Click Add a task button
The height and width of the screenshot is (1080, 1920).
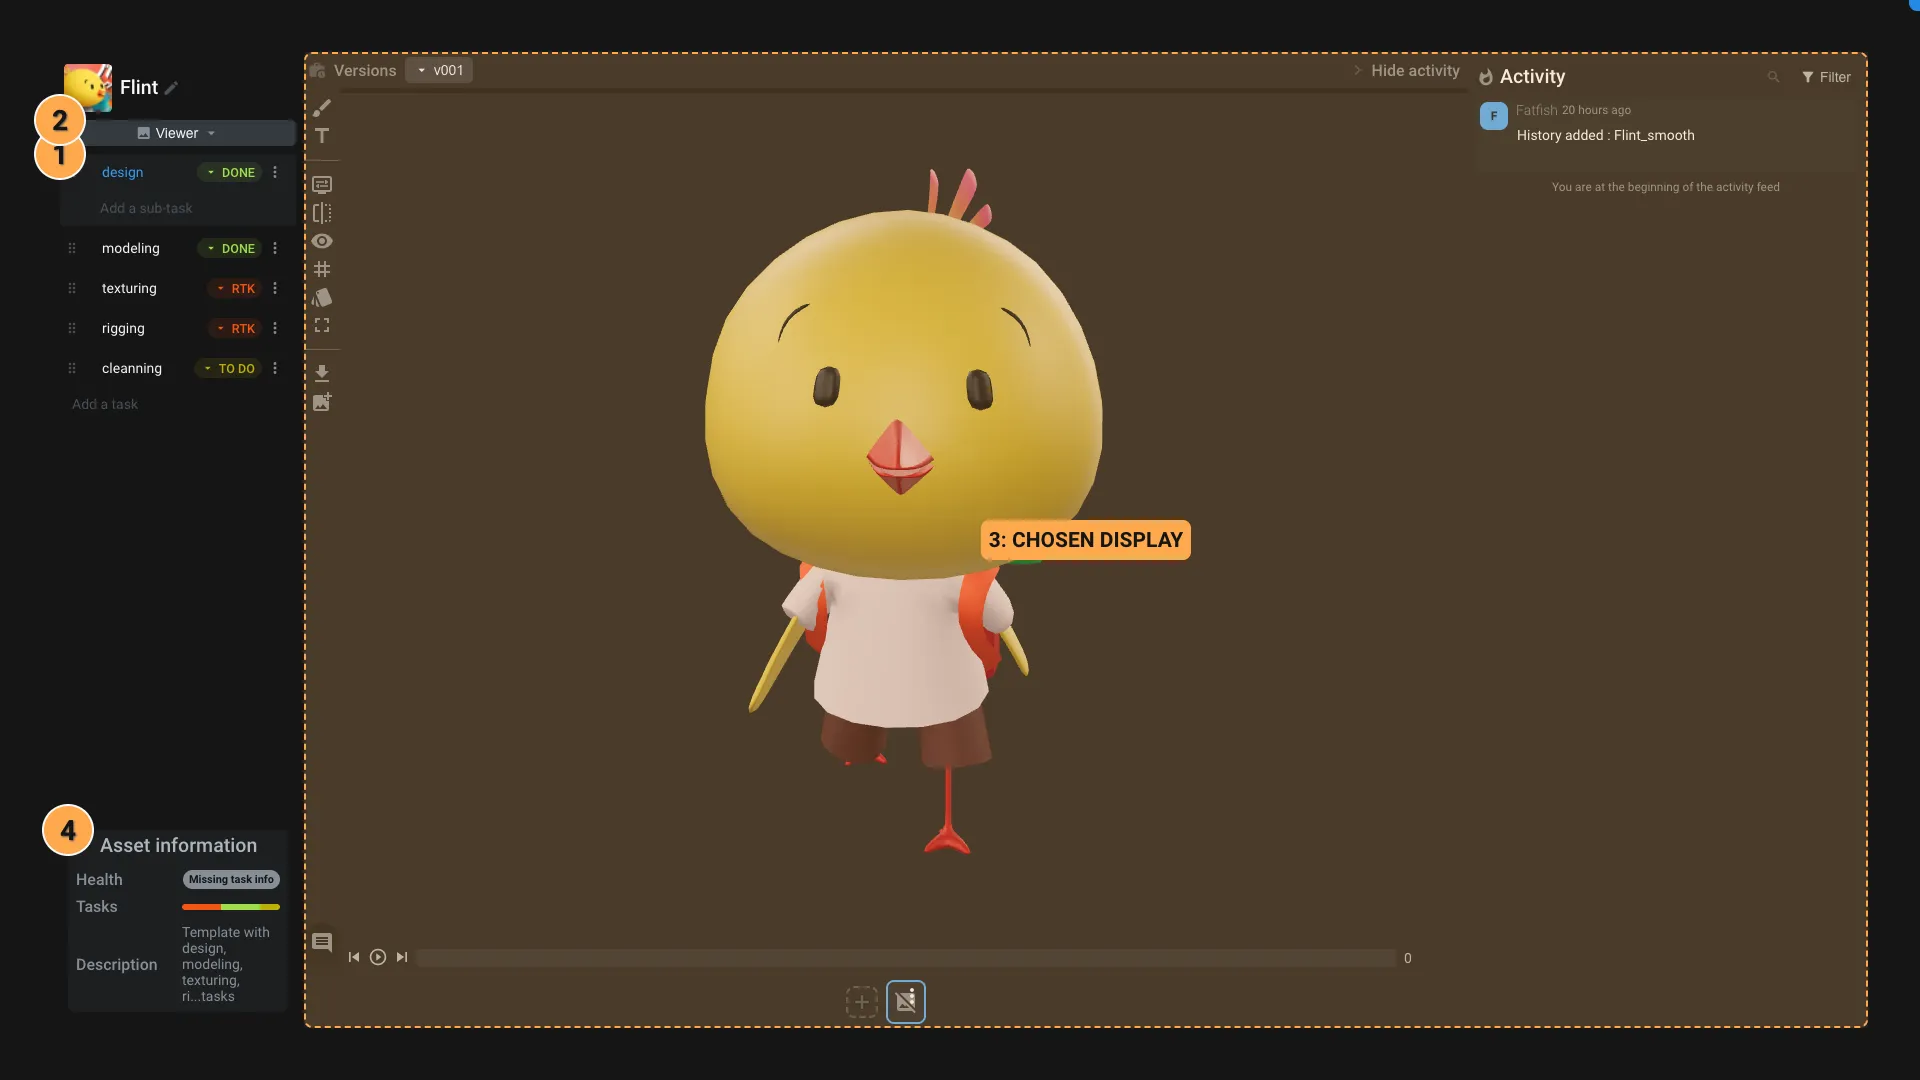tap(104, 405)
